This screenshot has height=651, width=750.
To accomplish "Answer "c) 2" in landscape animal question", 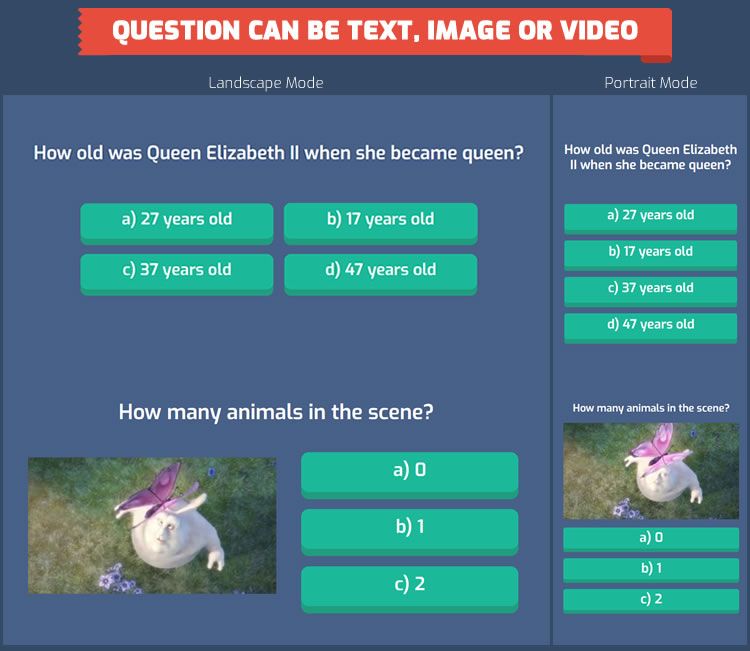I will coord(409,585).
